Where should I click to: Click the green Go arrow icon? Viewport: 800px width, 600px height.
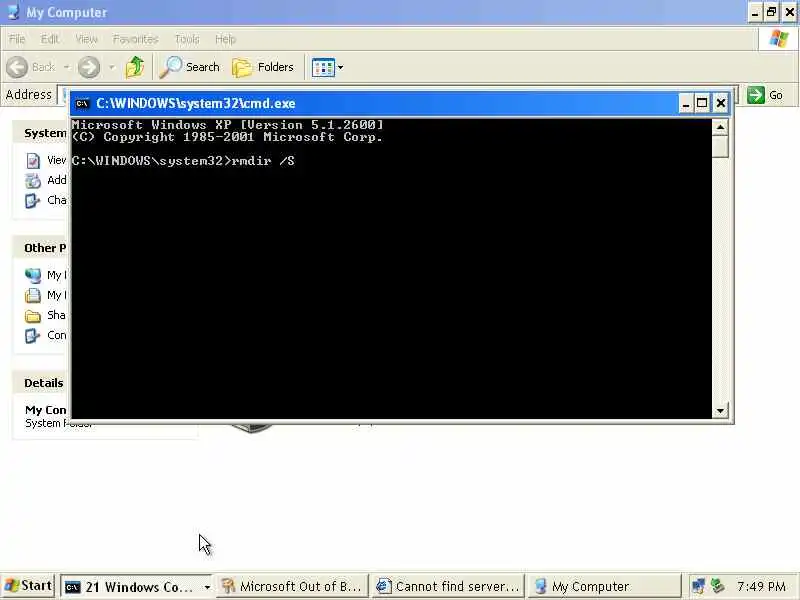click(756, 95)
